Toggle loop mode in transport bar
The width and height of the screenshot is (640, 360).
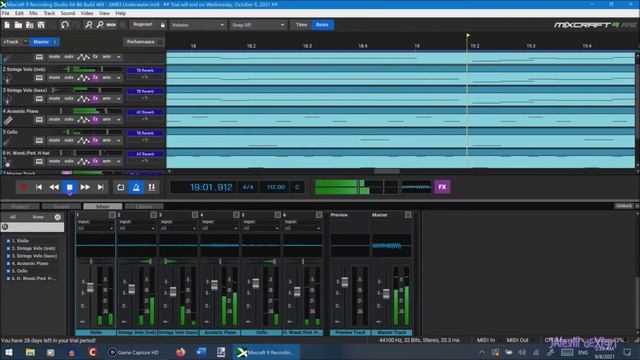click(121, 187)
